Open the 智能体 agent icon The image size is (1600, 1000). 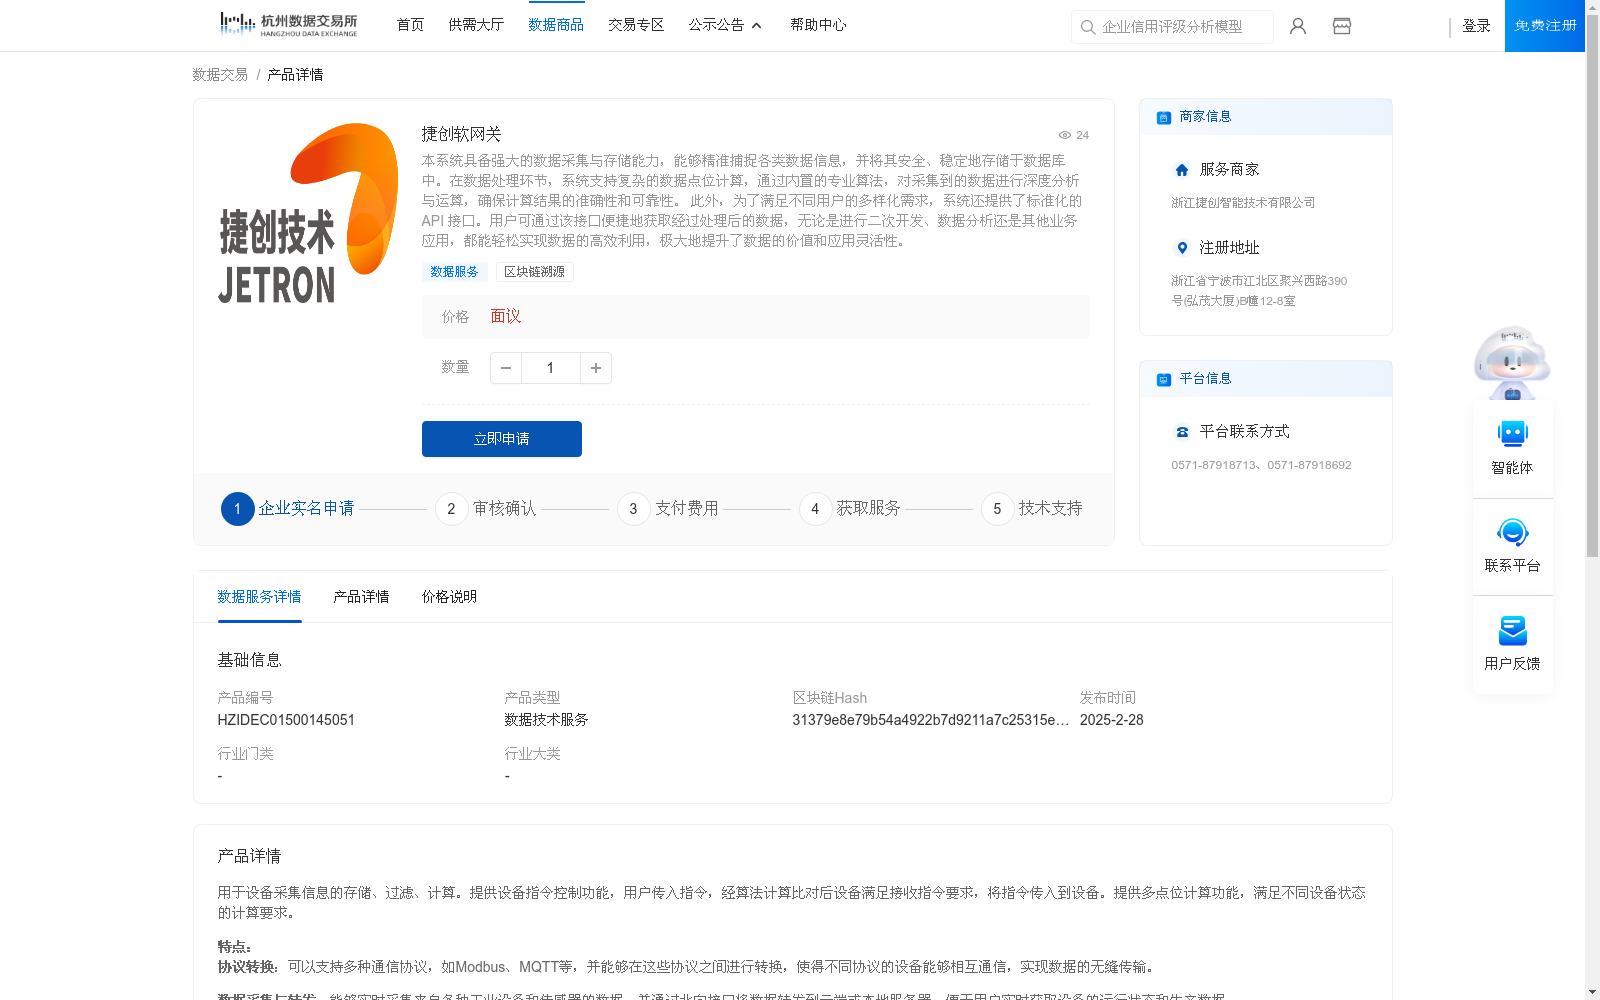[1512, 434]
